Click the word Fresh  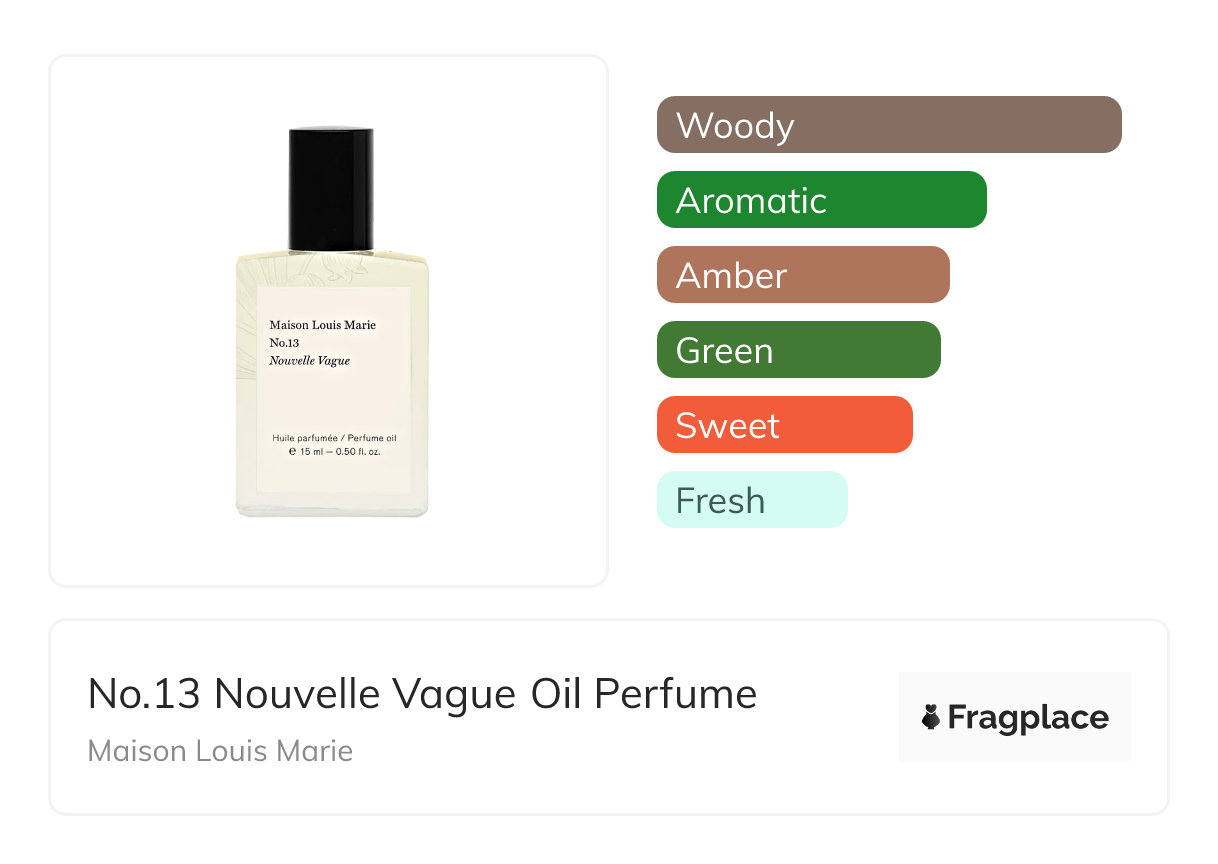[720, 501]
